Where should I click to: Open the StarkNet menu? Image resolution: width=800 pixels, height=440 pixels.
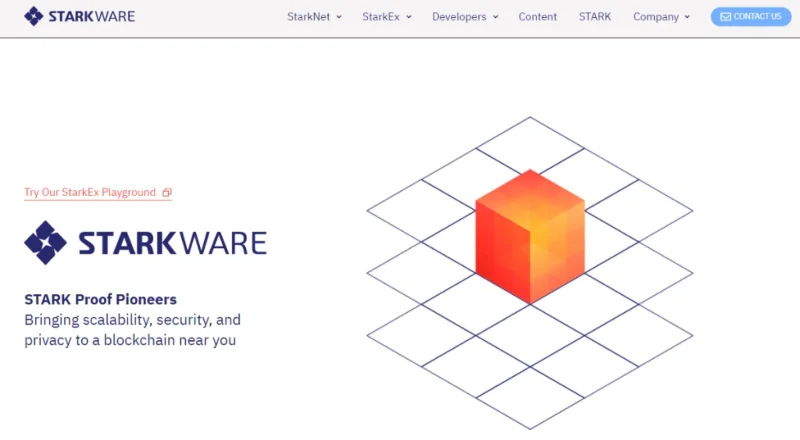pos(308,17)
